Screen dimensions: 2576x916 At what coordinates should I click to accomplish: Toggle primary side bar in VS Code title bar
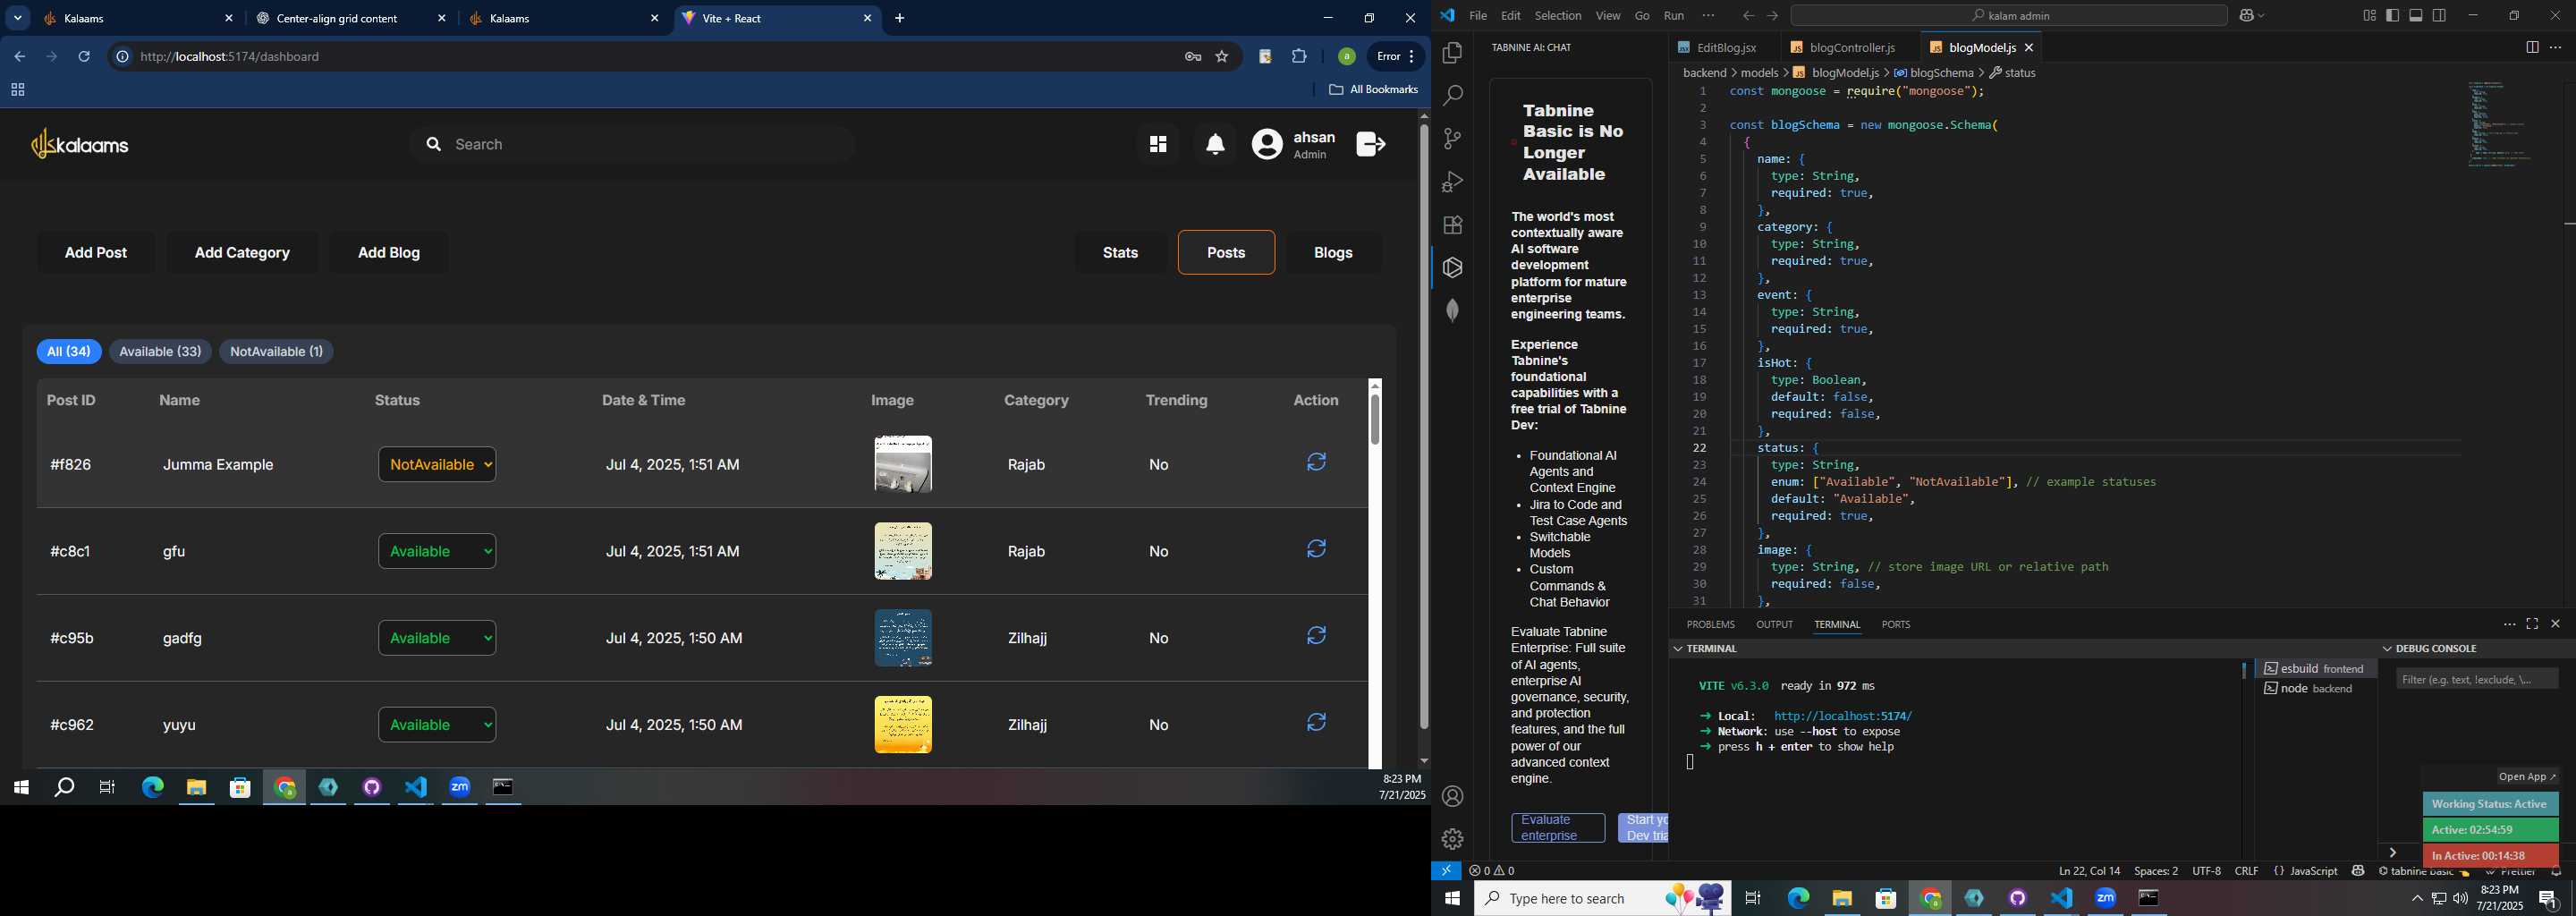tap(2393, 16)
